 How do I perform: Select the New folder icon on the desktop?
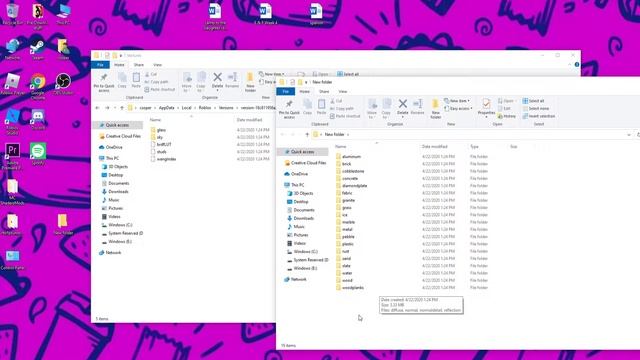(63, 224)
